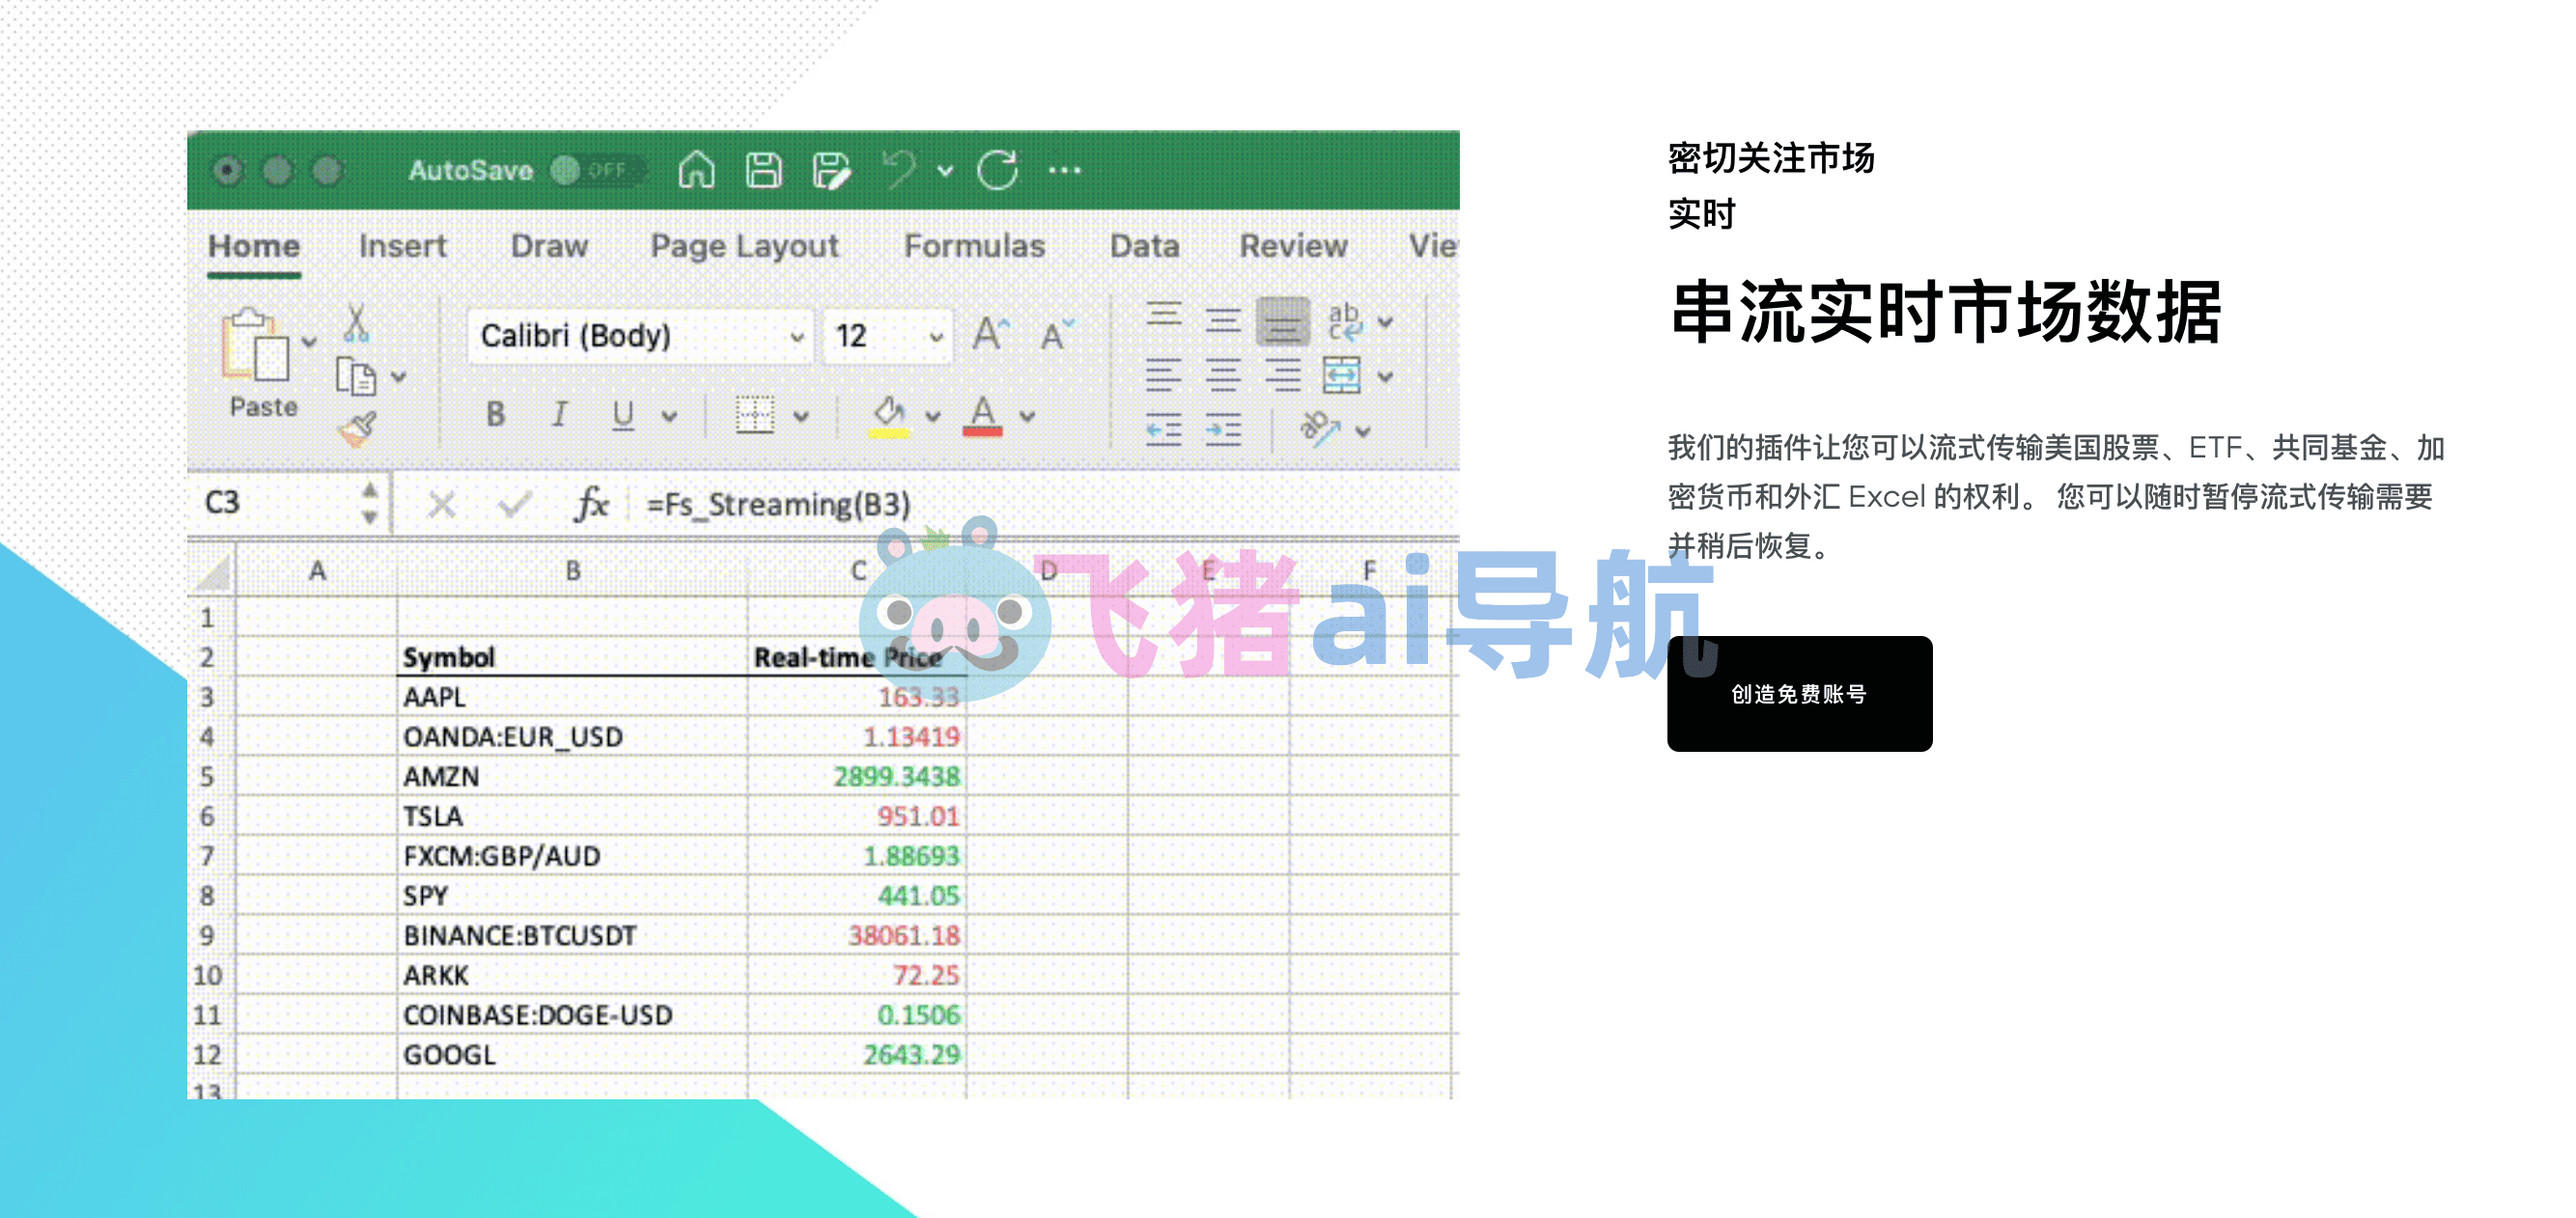
Task: Open the more options ellipsis
Action: (x=1064, y=170)
